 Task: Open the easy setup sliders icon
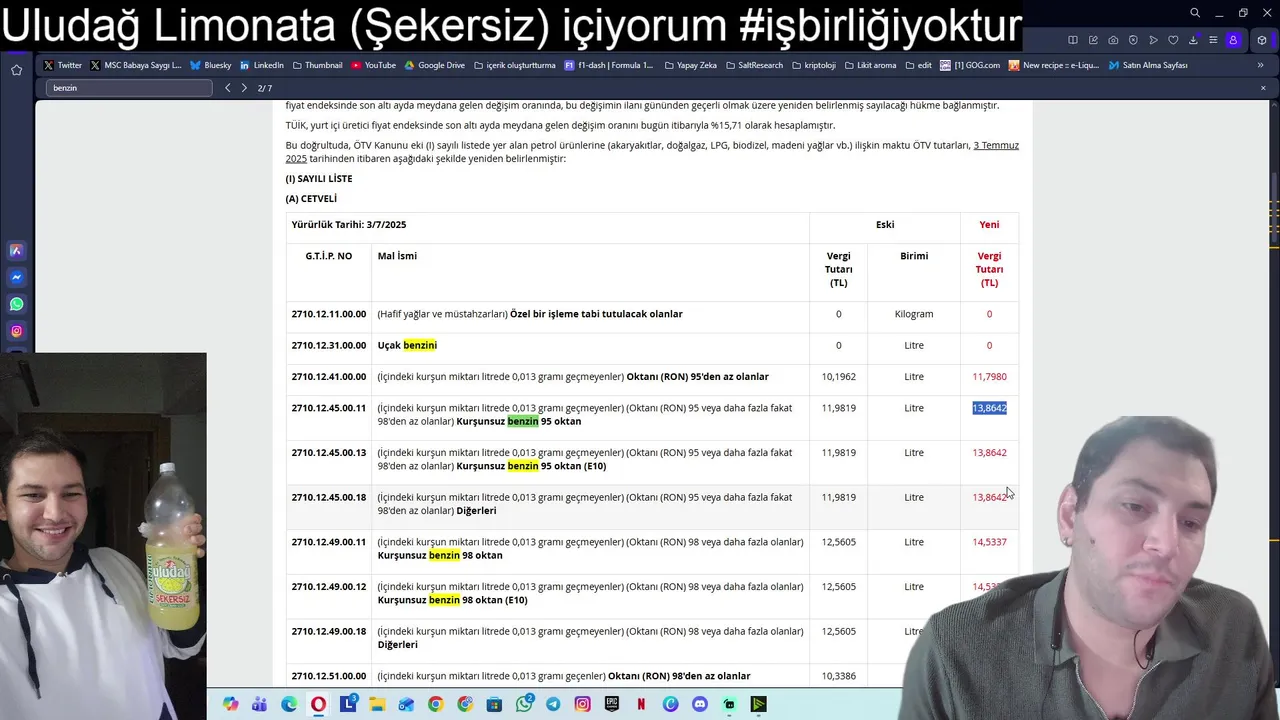[x=1213, y=40]
